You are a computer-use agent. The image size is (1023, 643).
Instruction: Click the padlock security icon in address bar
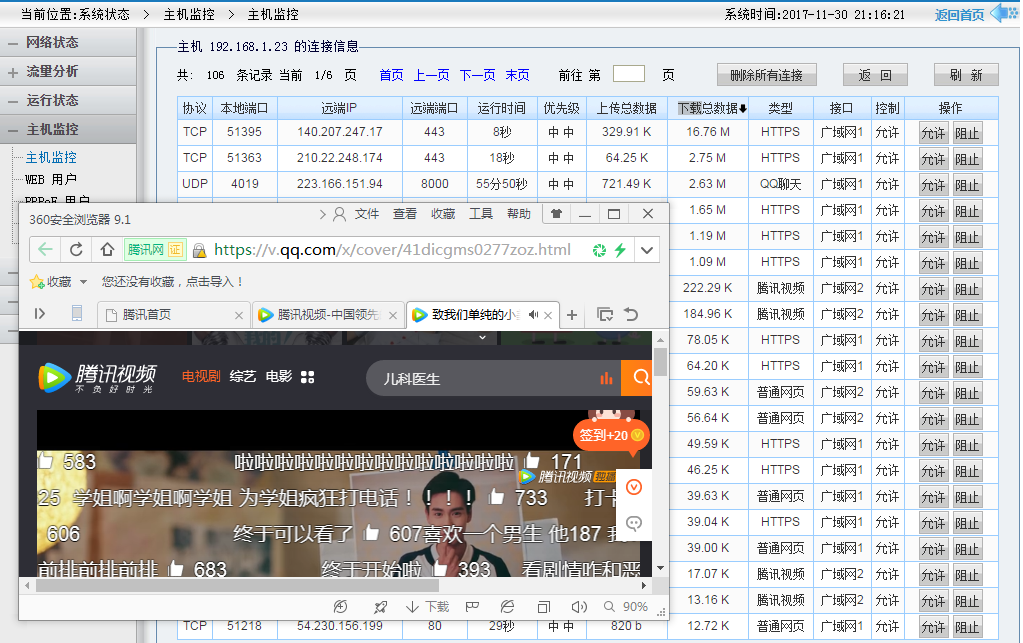pos(200,250)
